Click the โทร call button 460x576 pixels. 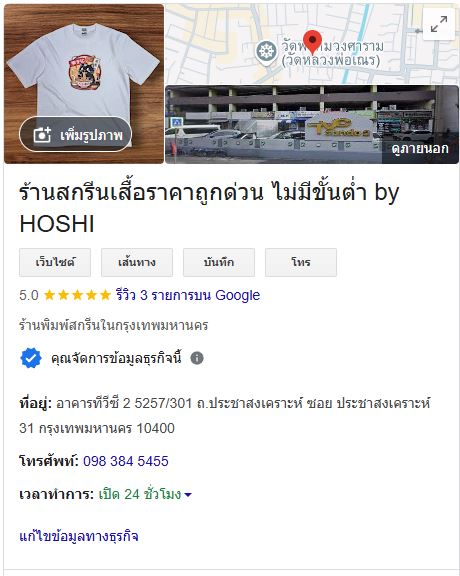301,262
